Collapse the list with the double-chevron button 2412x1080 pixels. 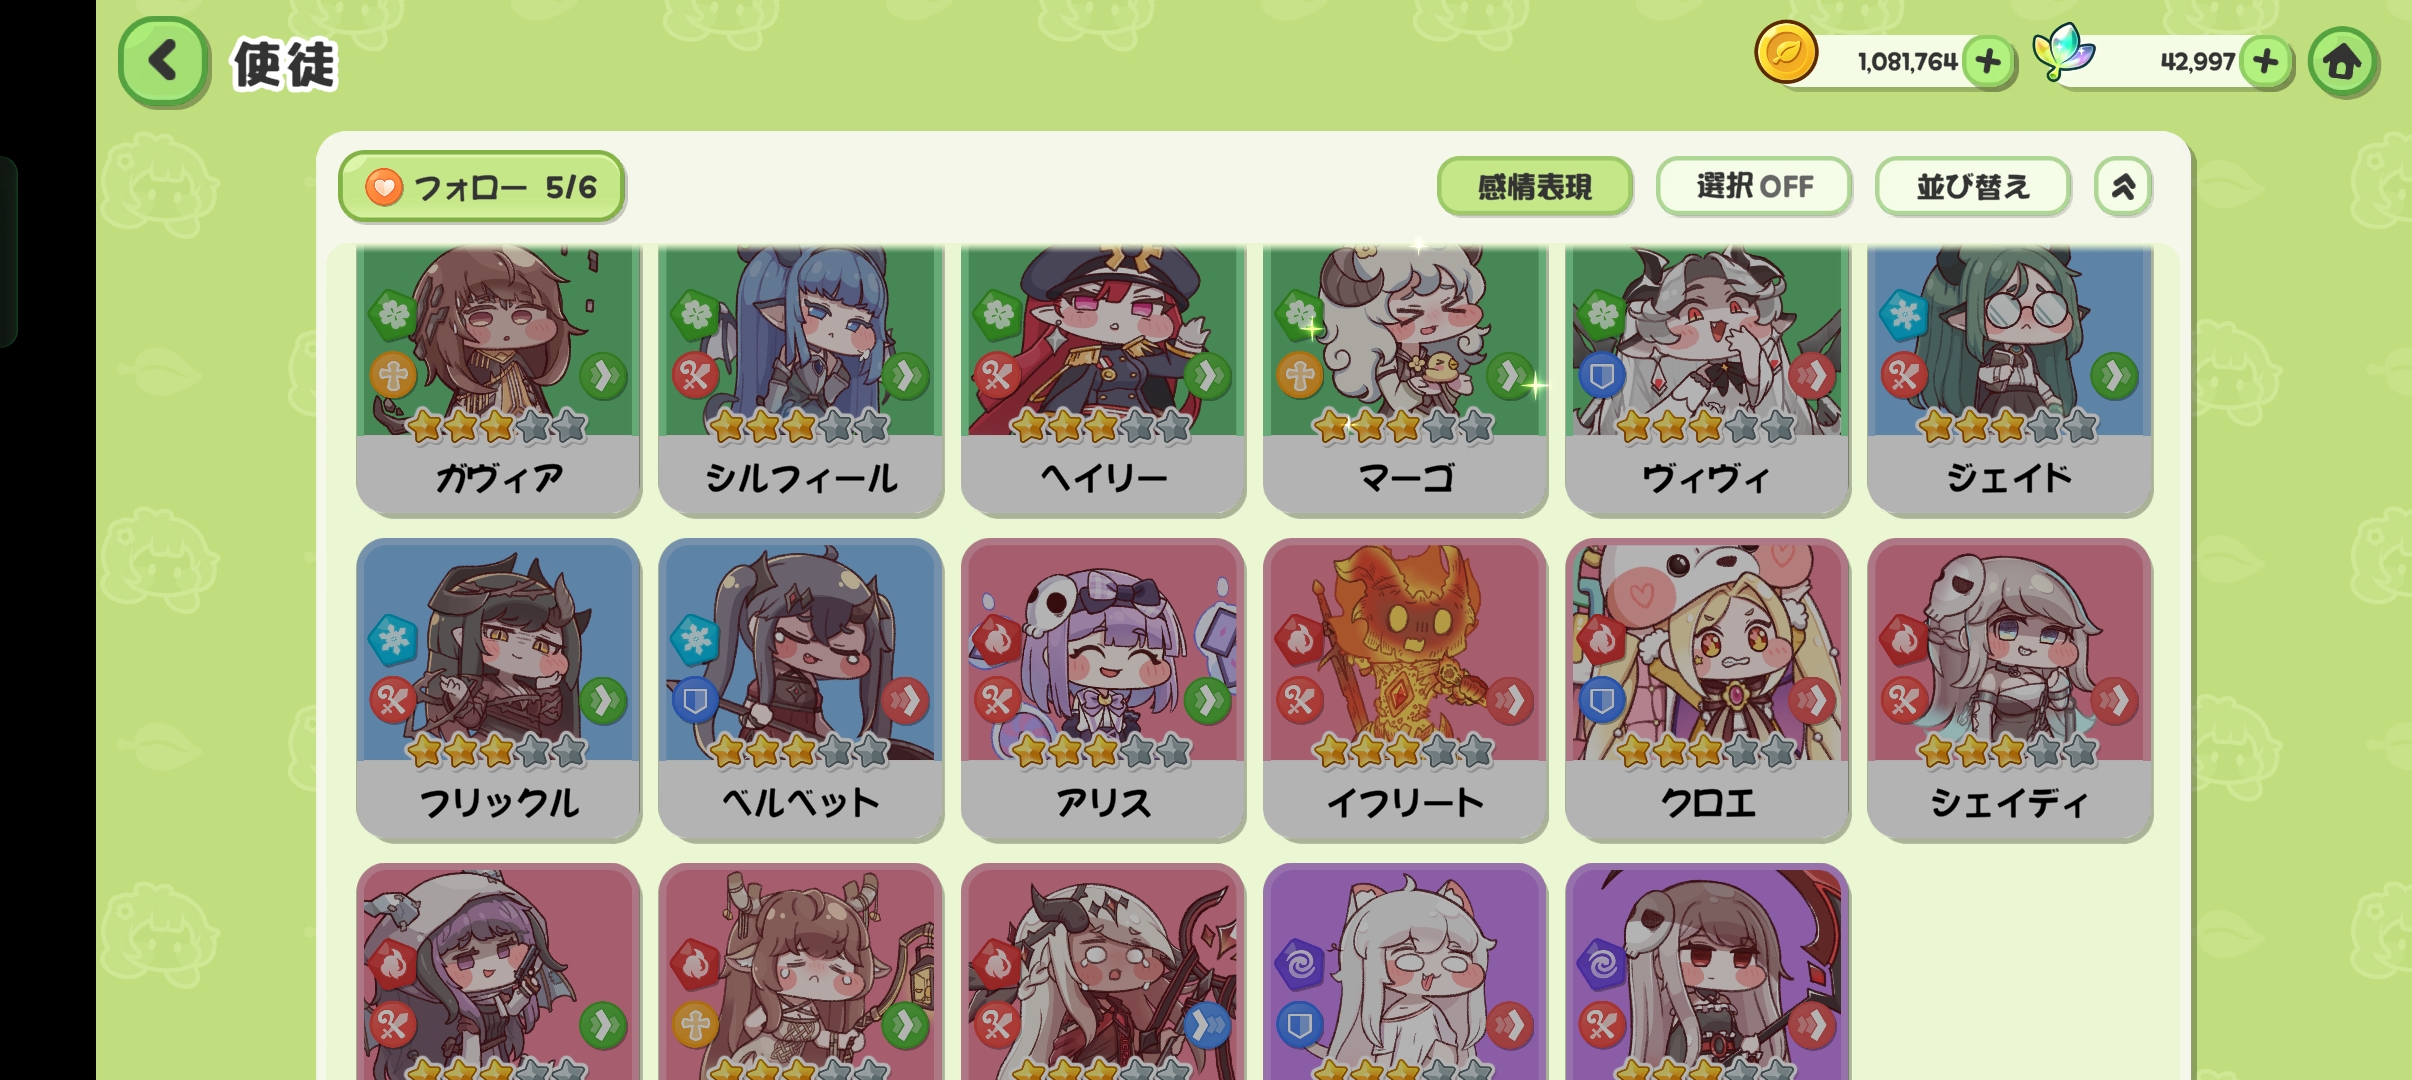coord(2123,186)
